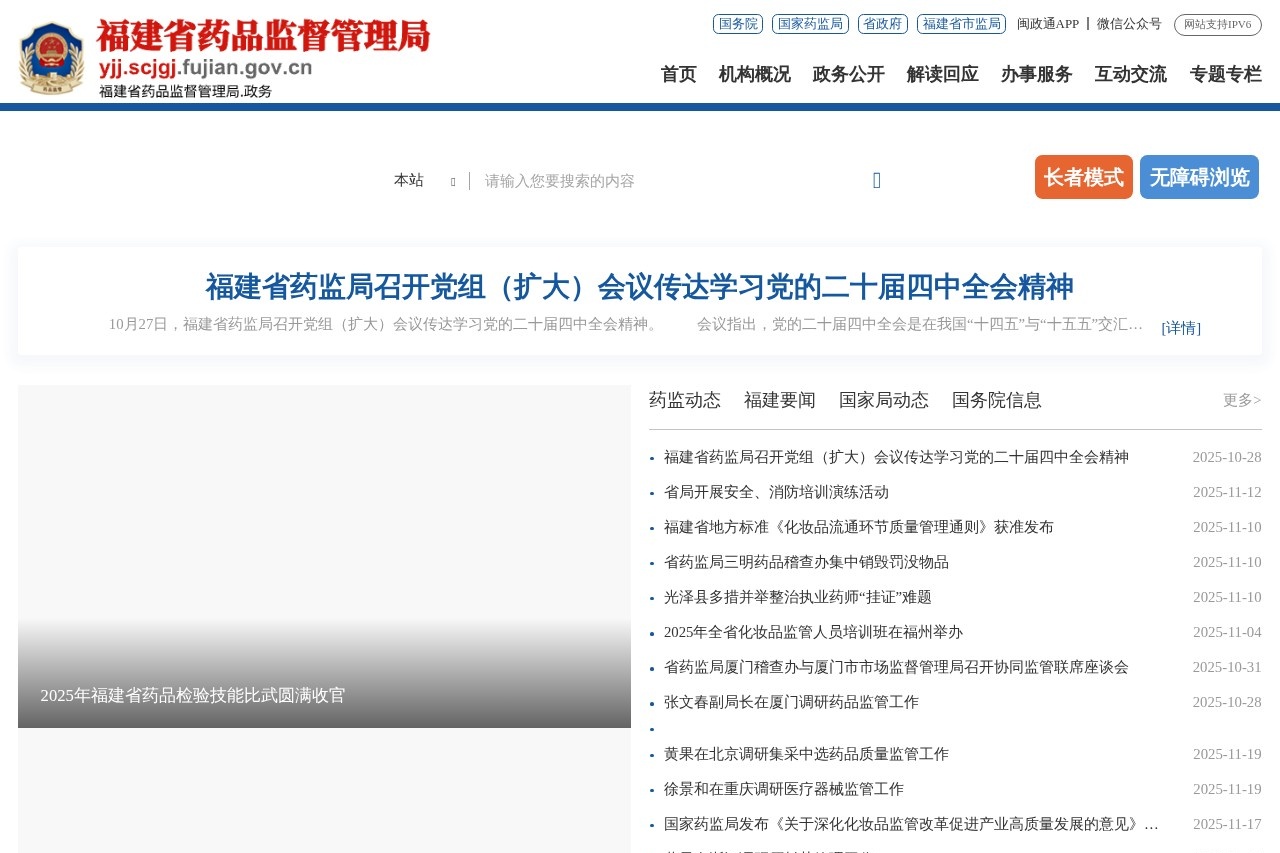The image size is (1280, 853).
Task: Open 闽政通APP link
Action: tap(1048, 24)
